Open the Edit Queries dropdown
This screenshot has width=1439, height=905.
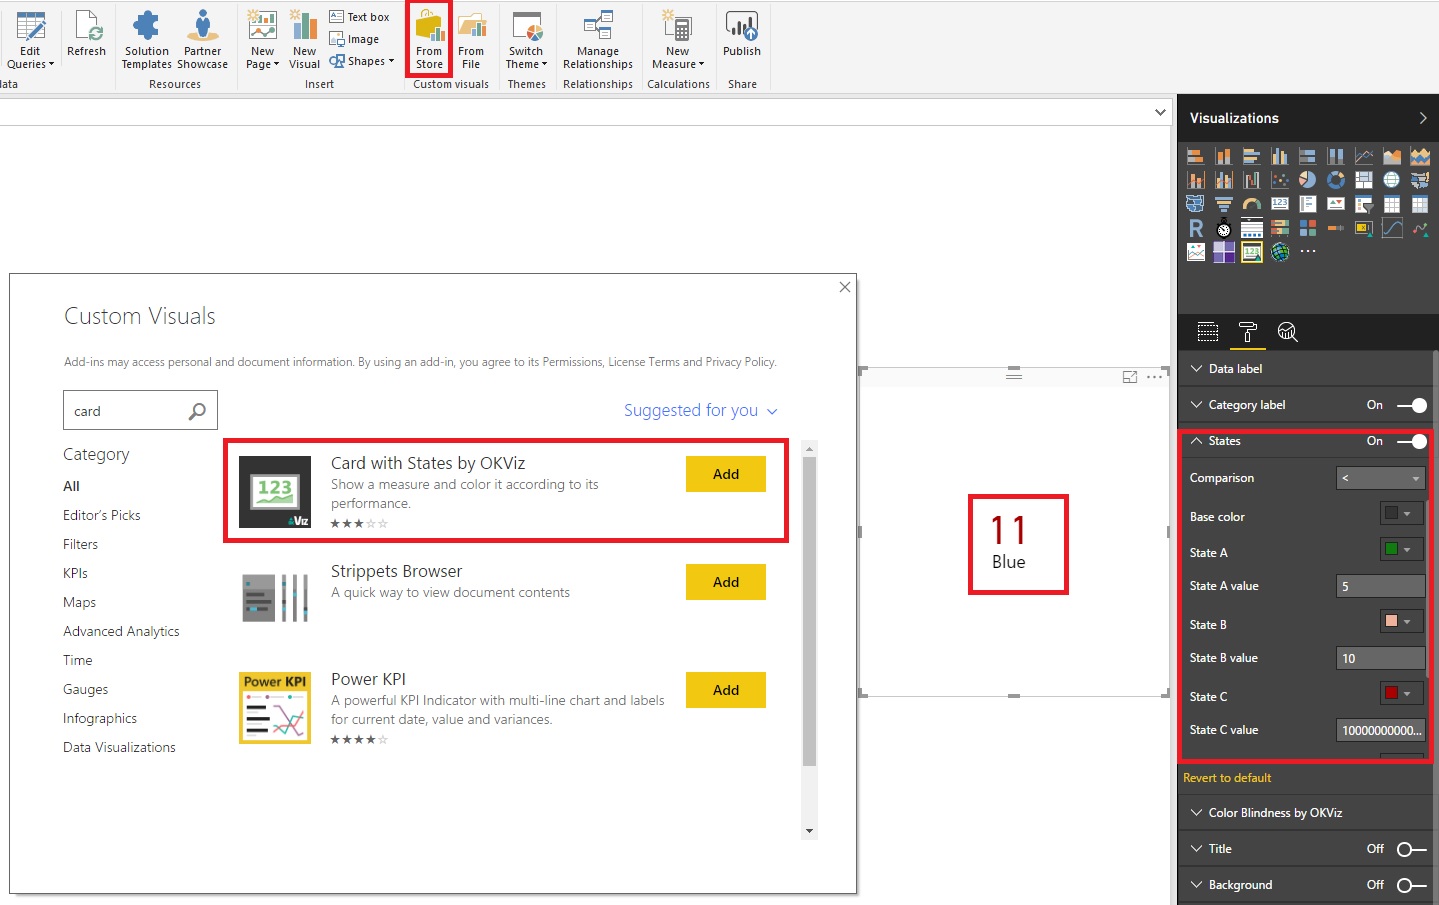[30, 40]
